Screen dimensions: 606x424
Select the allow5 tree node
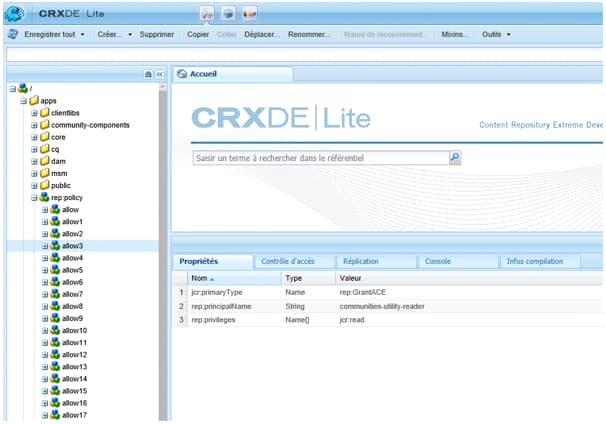pyautogui.click(x=72, y=270)
